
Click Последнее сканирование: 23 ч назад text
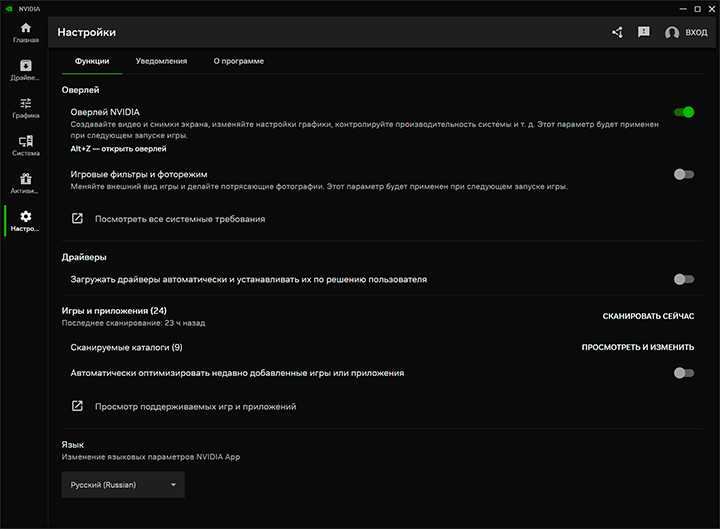133,323
